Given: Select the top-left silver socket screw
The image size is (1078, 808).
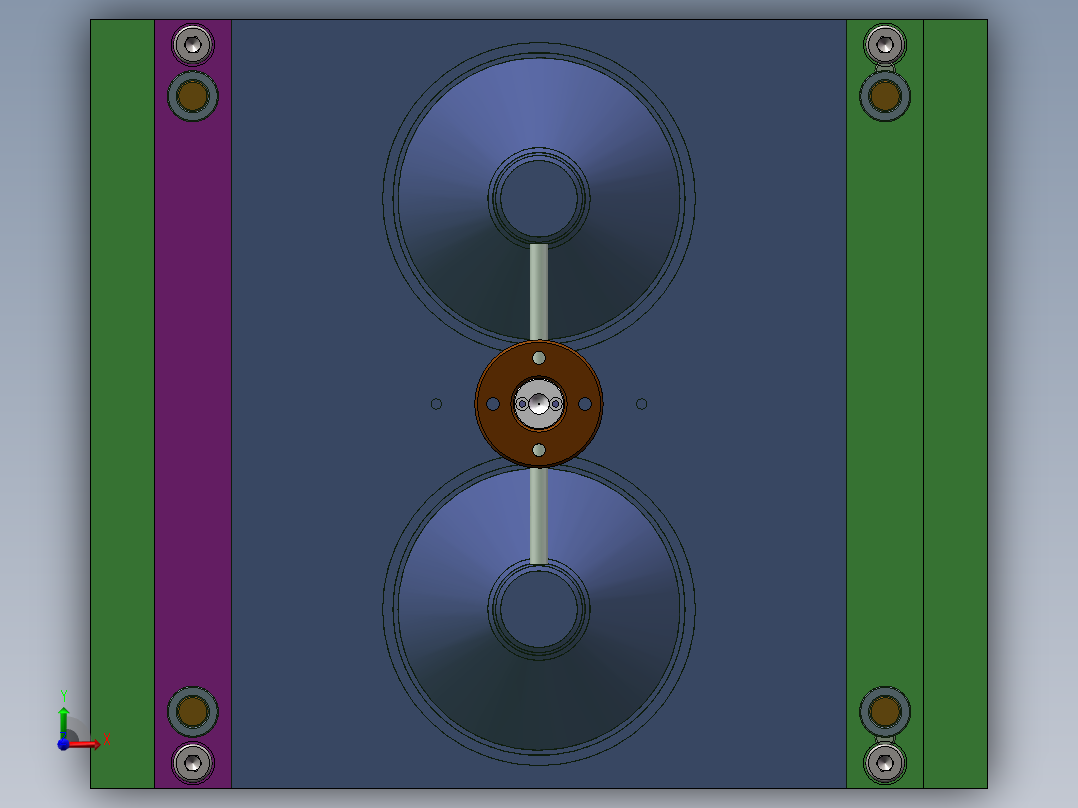Looking at the screenshot, I should click(193, 45).
